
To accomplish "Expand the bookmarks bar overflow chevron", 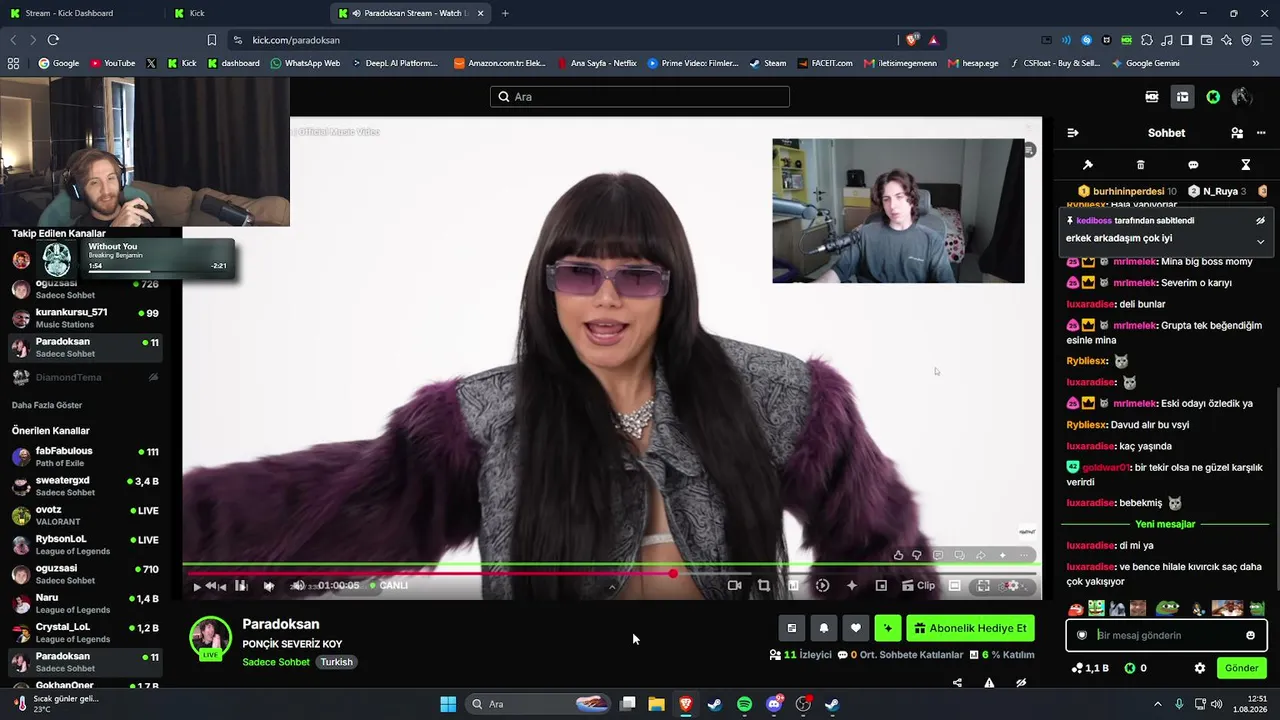I will pos(1256,63).
